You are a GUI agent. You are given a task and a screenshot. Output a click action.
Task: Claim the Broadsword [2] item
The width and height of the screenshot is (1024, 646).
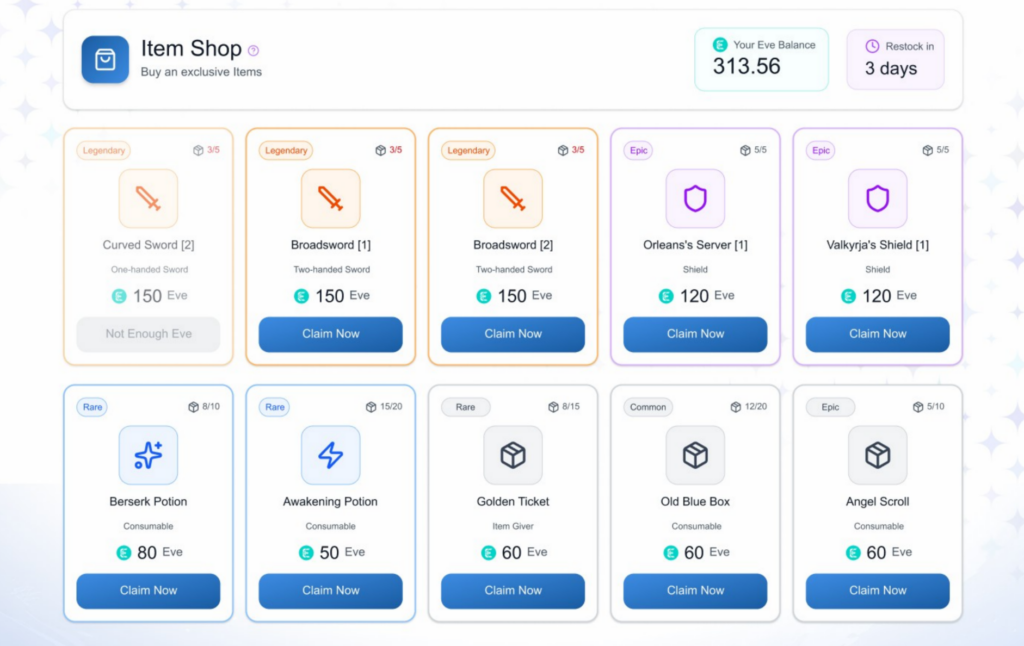[x=513, y=334]
